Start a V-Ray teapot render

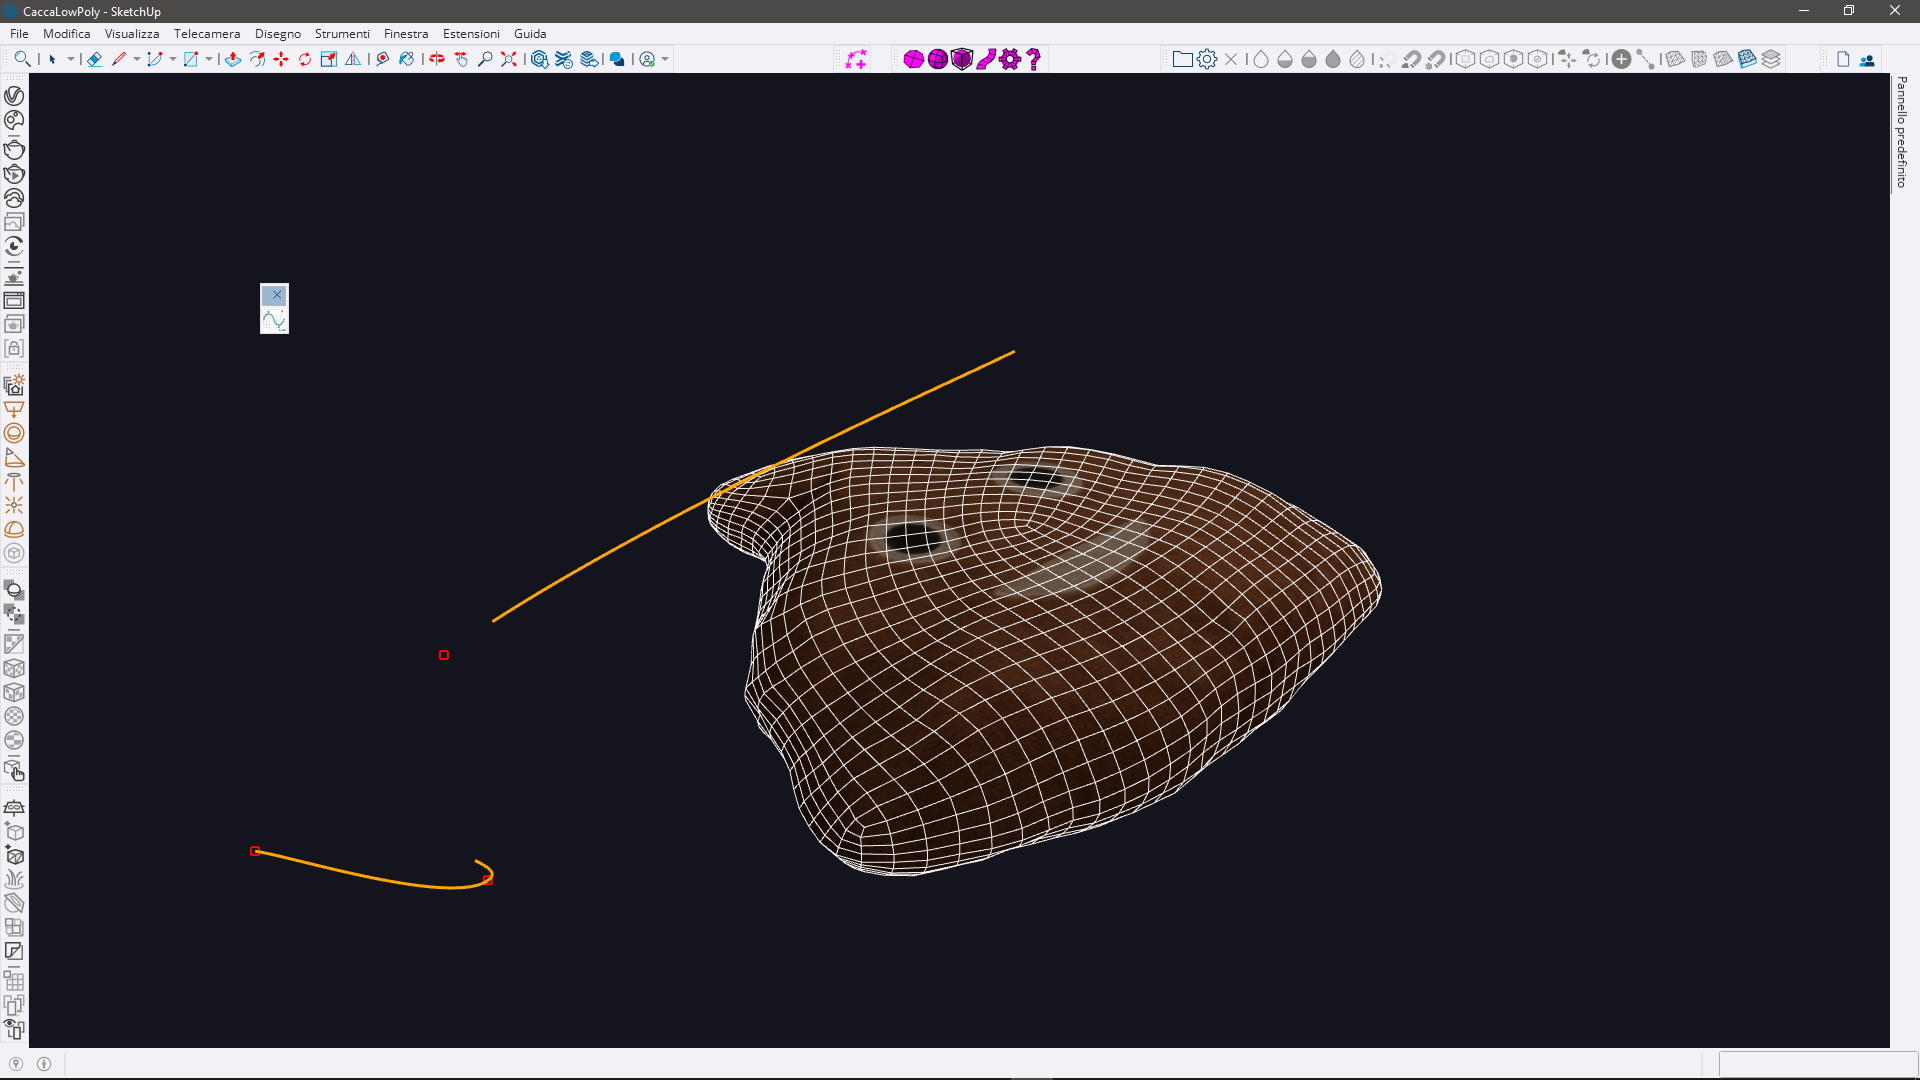[14, 150]
